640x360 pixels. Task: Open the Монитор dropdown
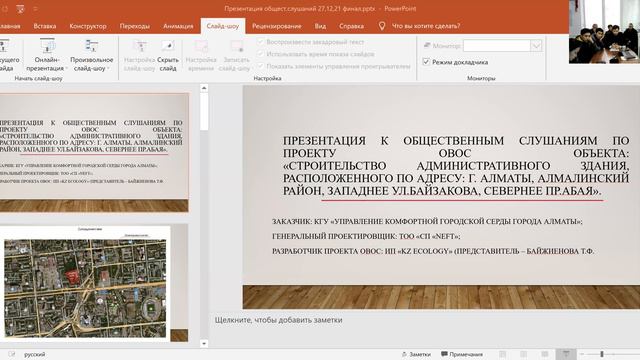[x=536, y=45]
